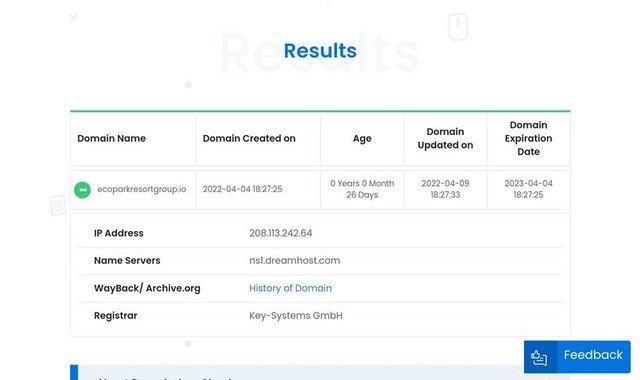Click the WayBack/ Archive.org row label
This screenshot has width=640, height=380.
[147, 288]
